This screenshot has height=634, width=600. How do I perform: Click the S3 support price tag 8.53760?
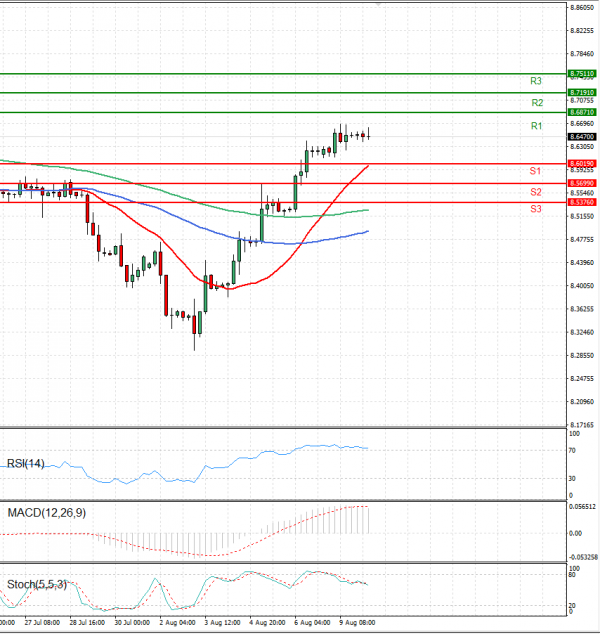[x=582, y=202]
